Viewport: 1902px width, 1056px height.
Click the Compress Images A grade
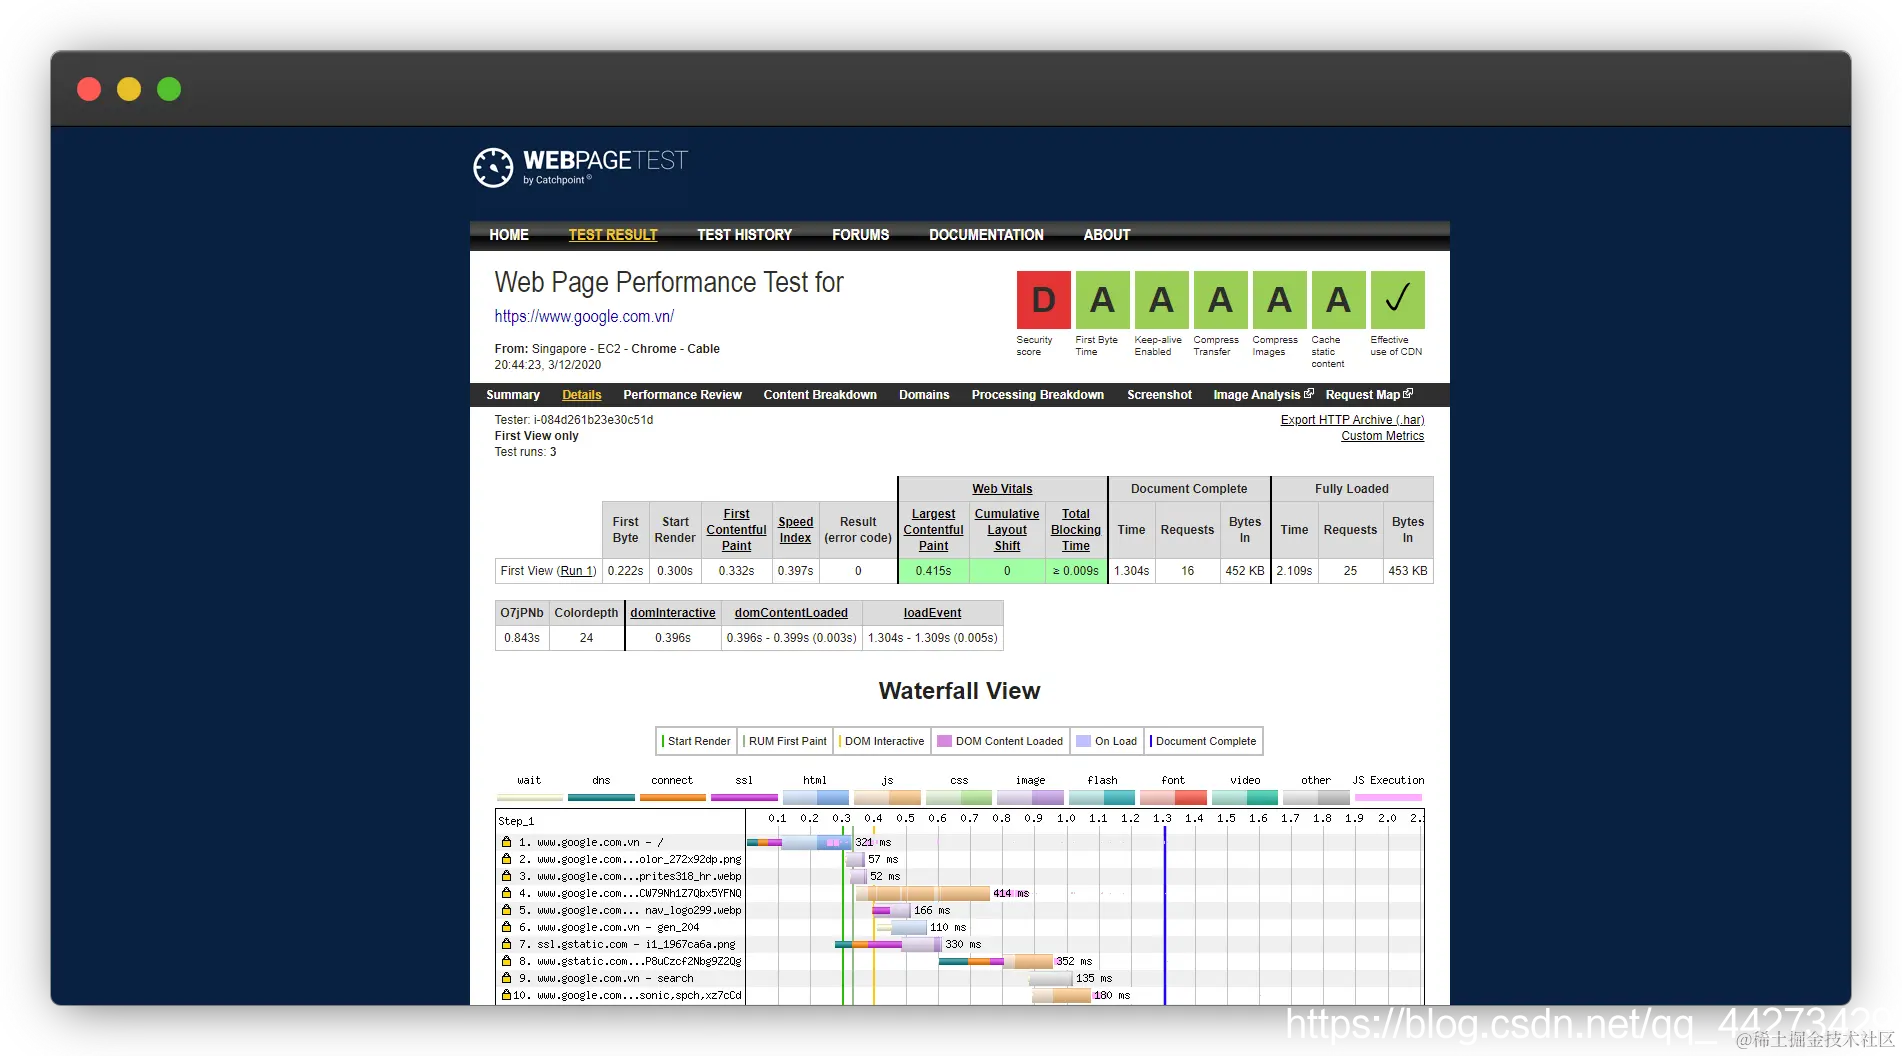coord(1279,300)
